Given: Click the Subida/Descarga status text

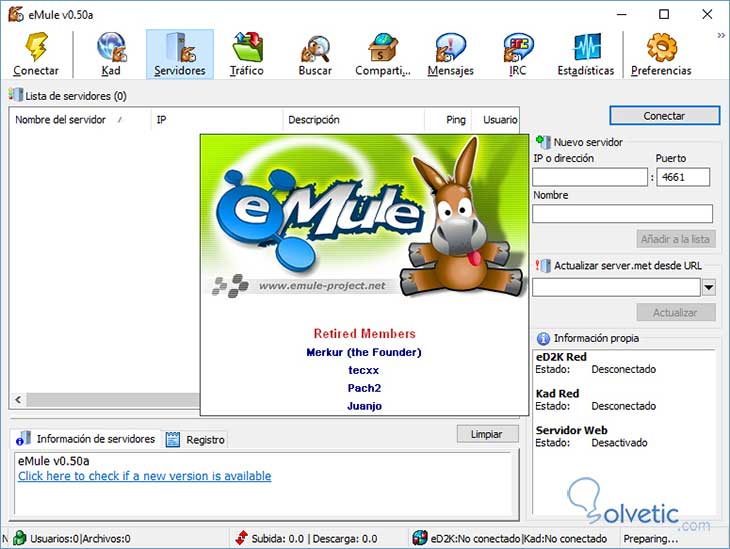Looking at the screenshot, I should [x=314, y=538].
